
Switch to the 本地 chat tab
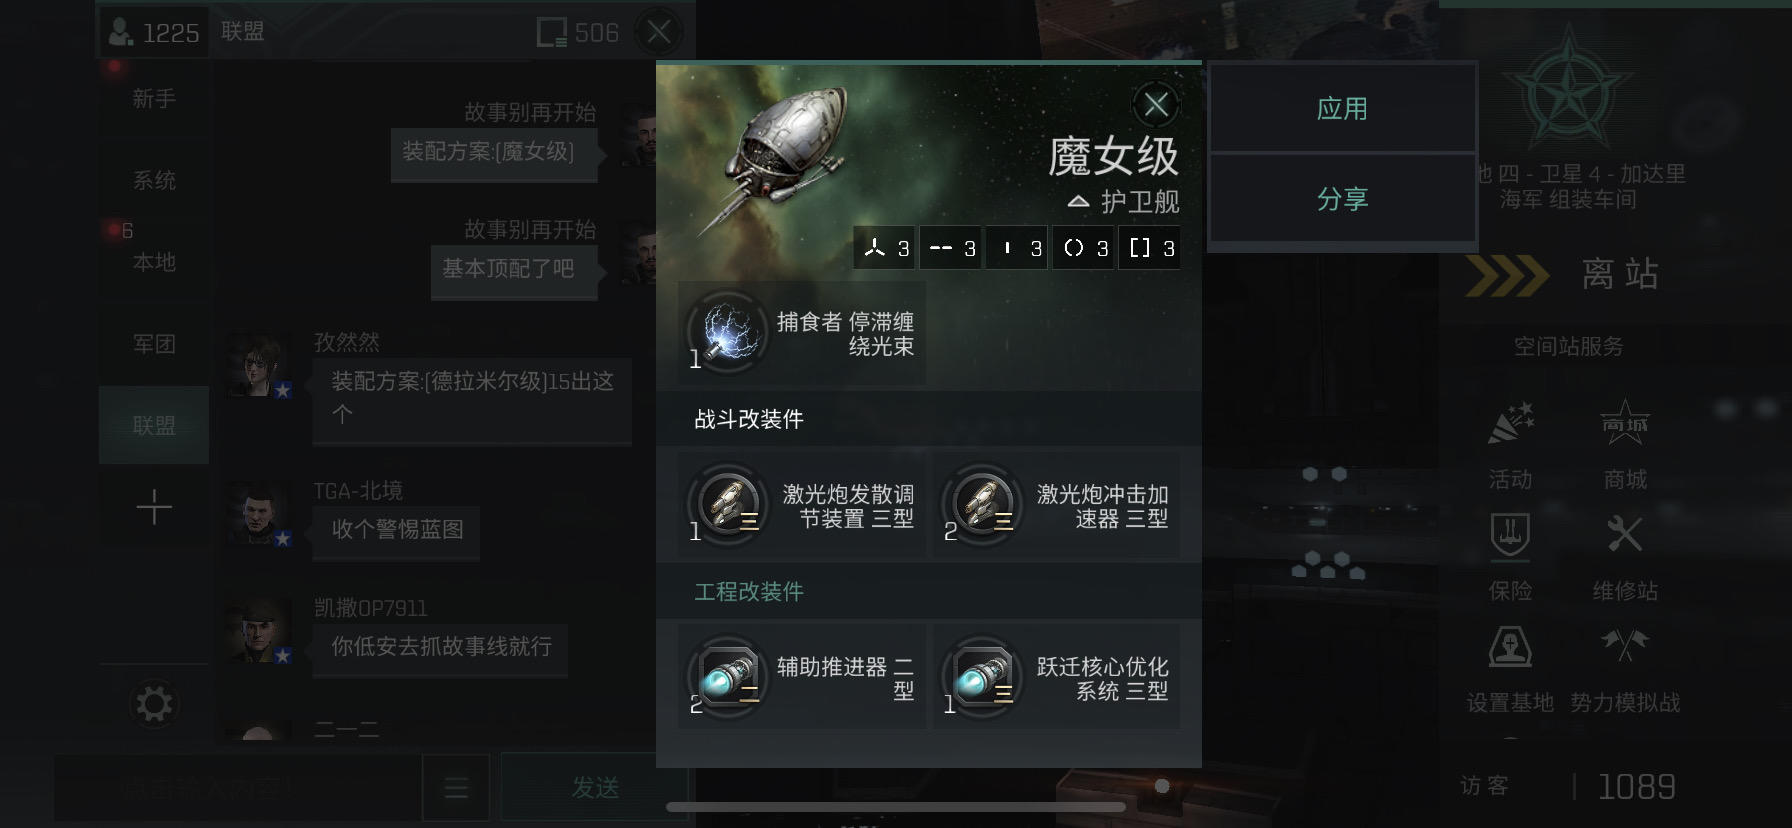[x=153, y=262]
